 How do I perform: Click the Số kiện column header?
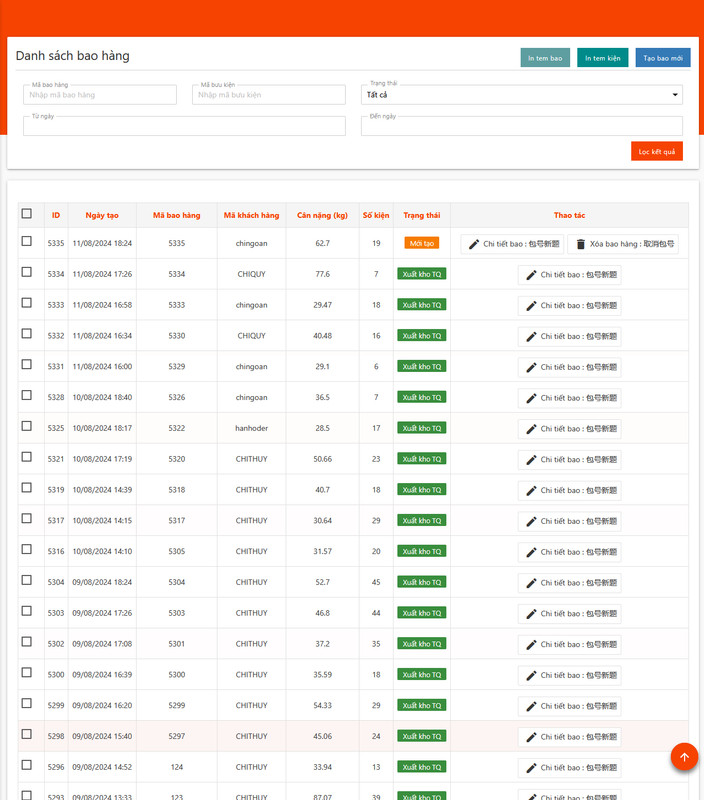pyautogui.click(x=376, y=215)
